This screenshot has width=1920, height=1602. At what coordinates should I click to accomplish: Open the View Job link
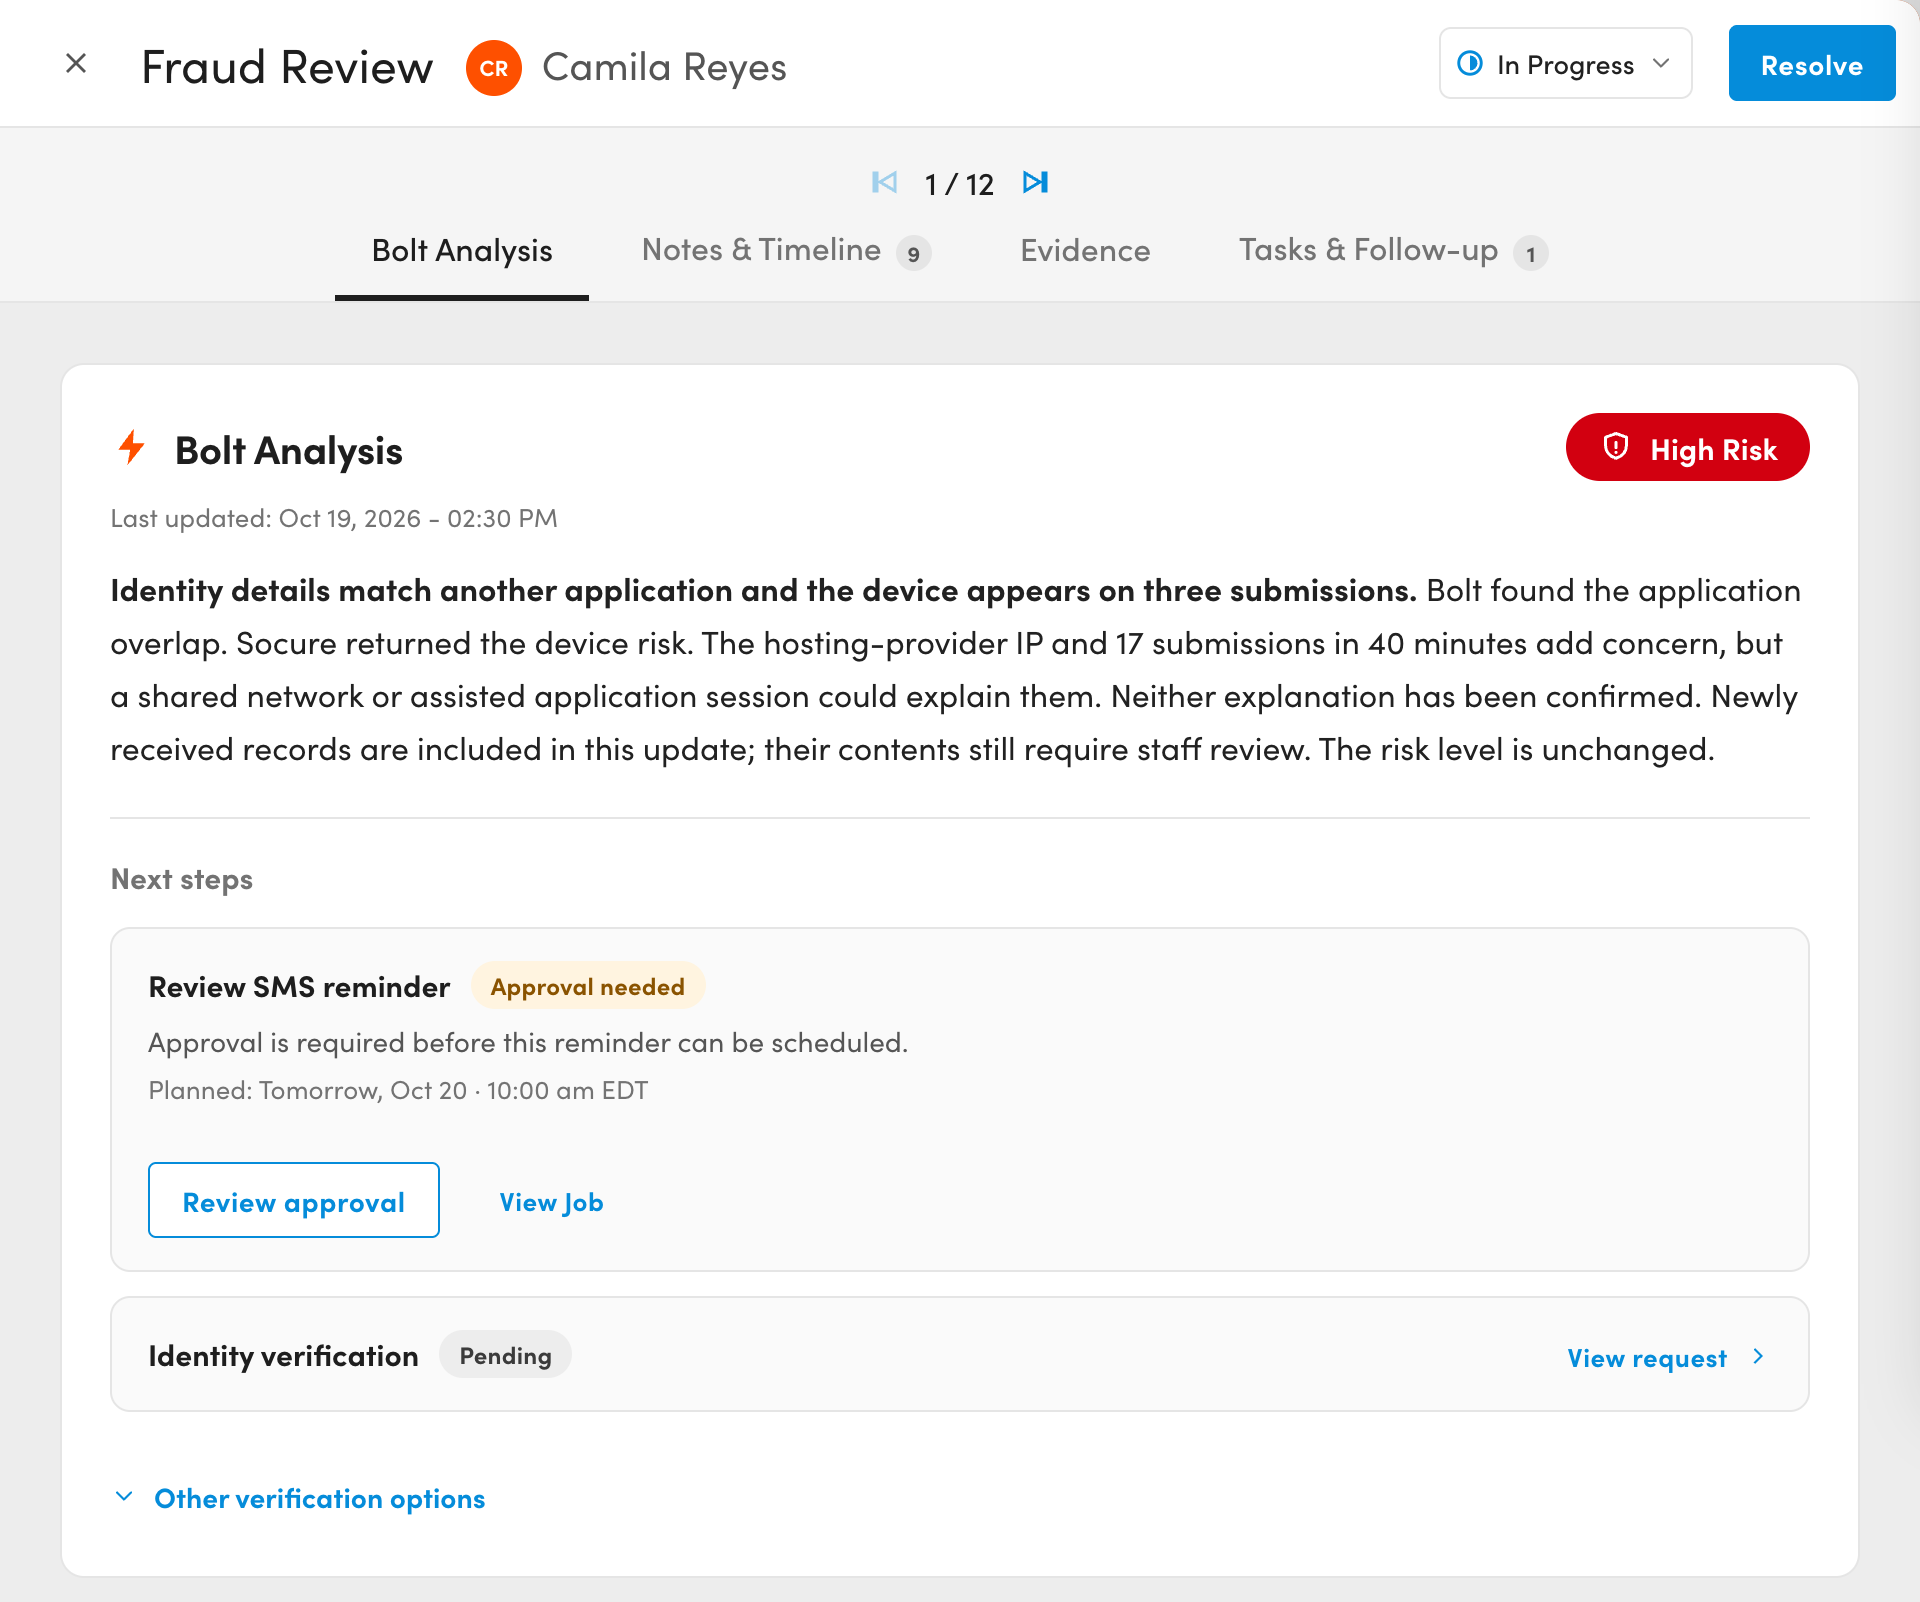551,1202
